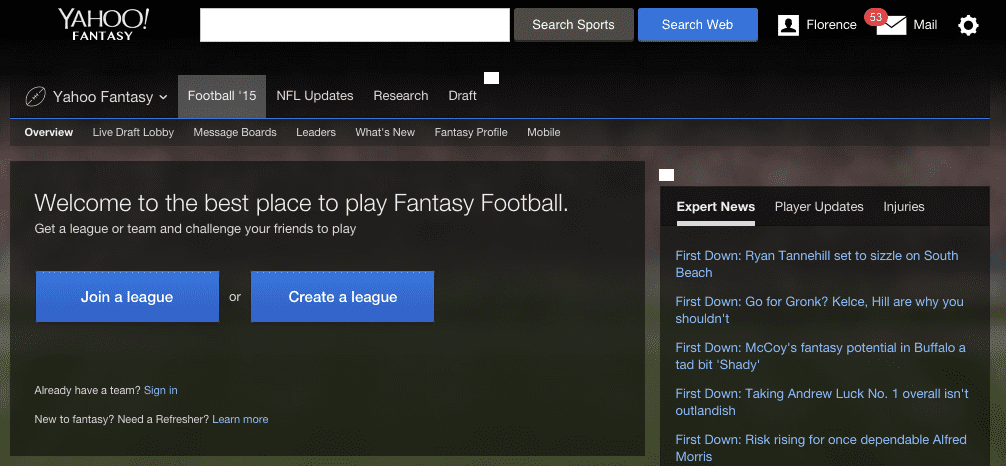The height and width of the screenshot is (466, 1006).
Task: Focus the search input field
Action: click(355, 25)
